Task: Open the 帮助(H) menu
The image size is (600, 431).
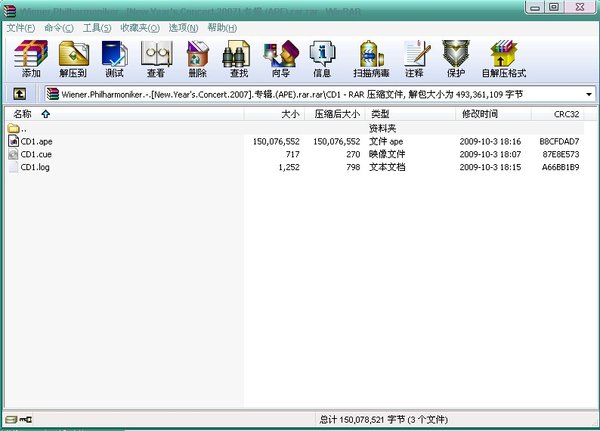Action: tap(222, 28)
